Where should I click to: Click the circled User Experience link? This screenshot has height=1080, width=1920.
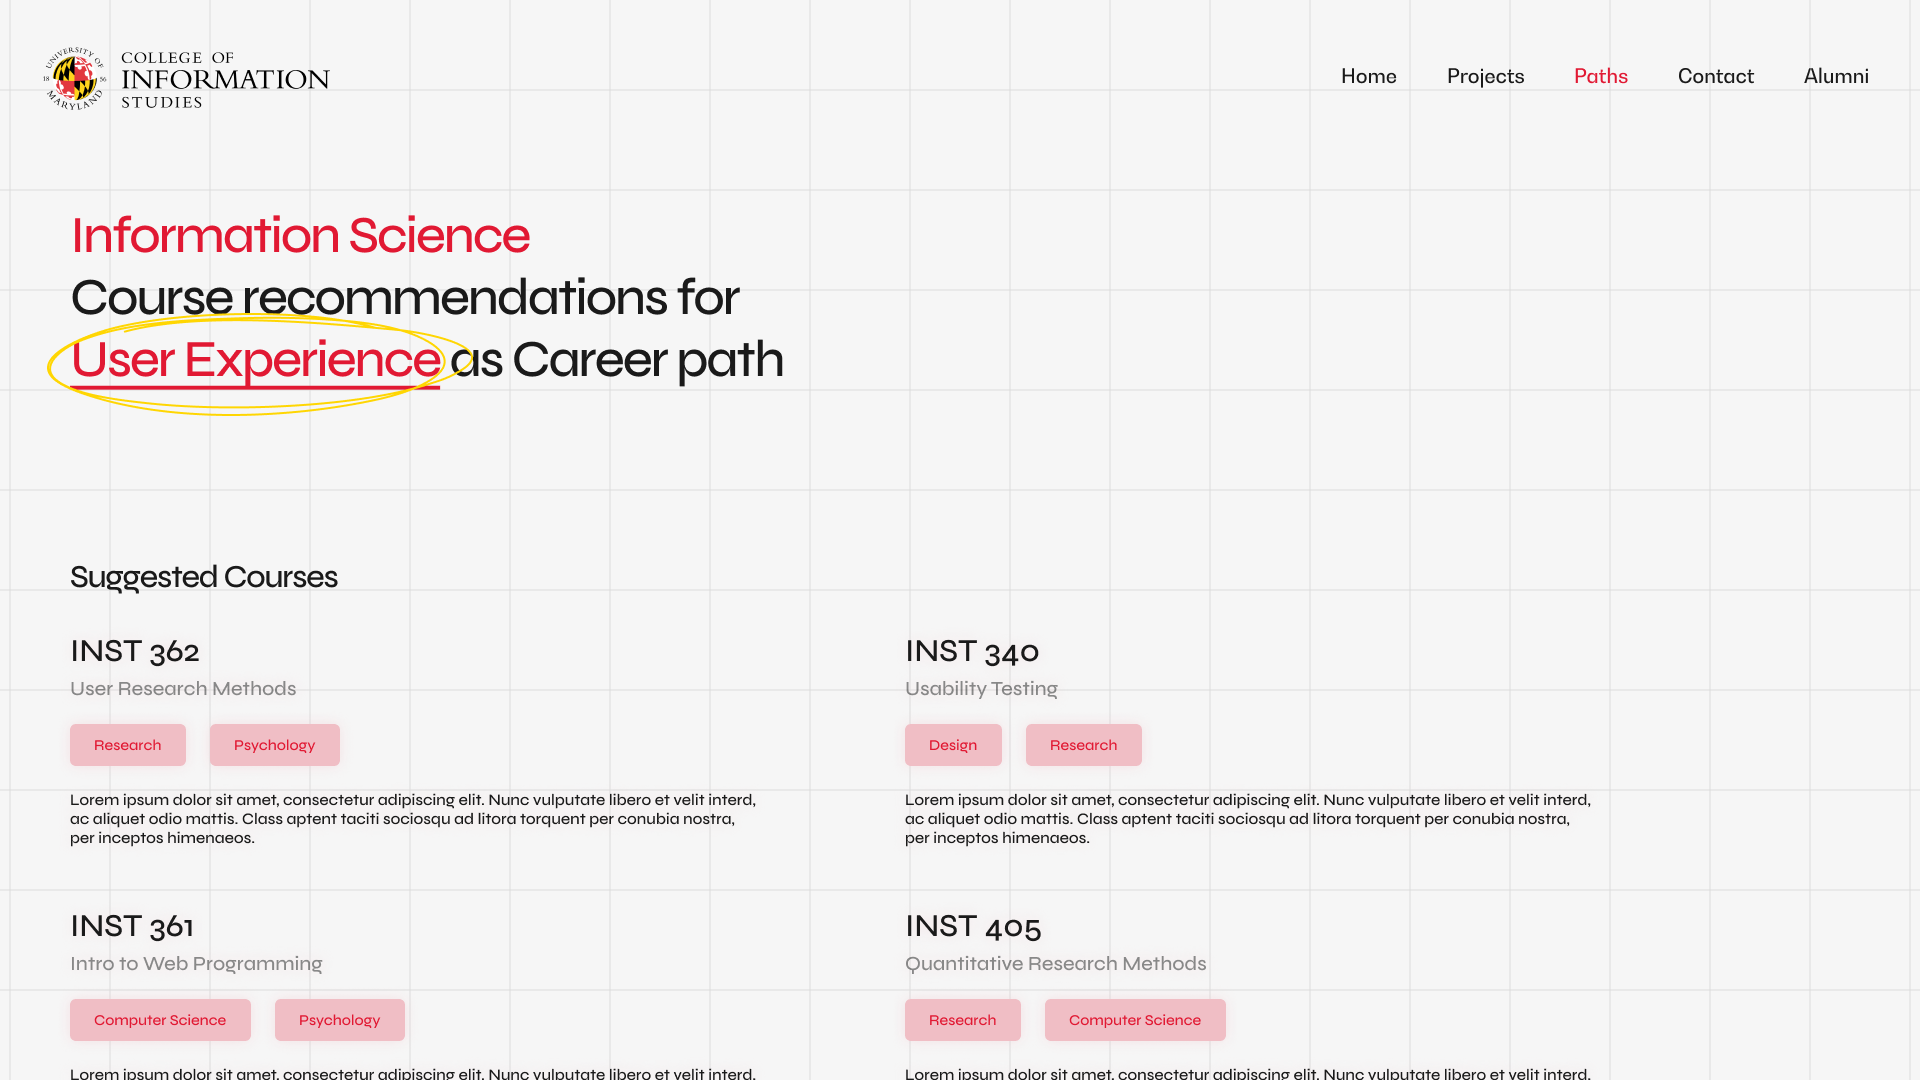[255, 360]
